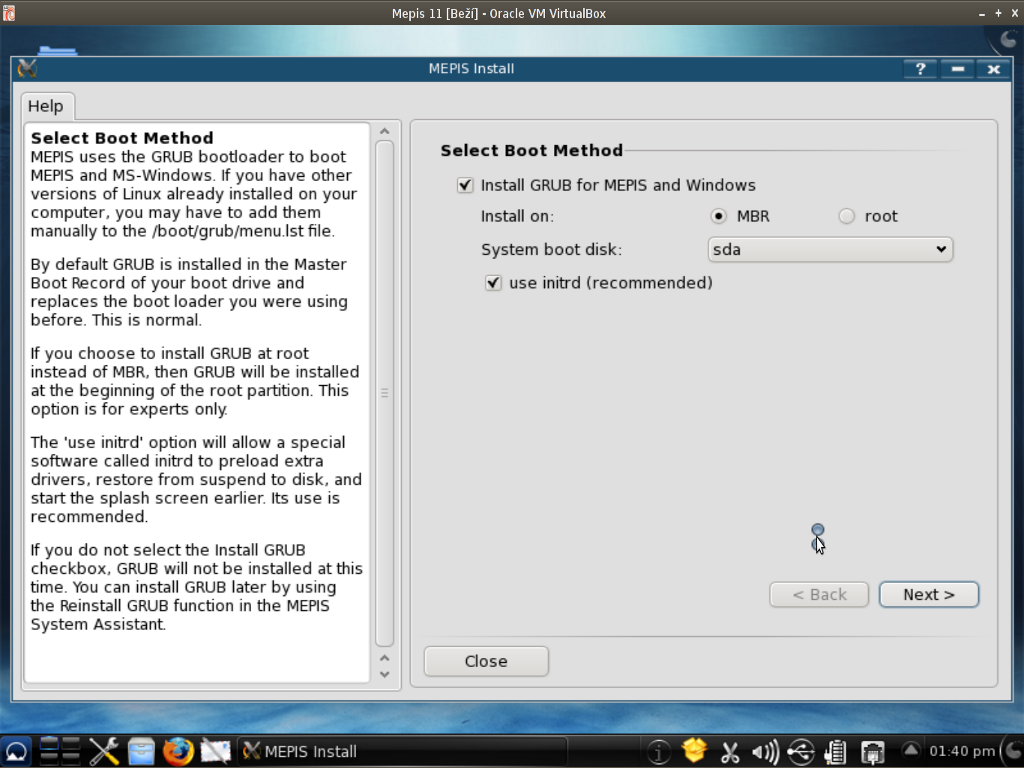The height and width of the screenshot is (768, 1024).
Task: Click the 'System boot disk:' label
Action: click(551, 249)
